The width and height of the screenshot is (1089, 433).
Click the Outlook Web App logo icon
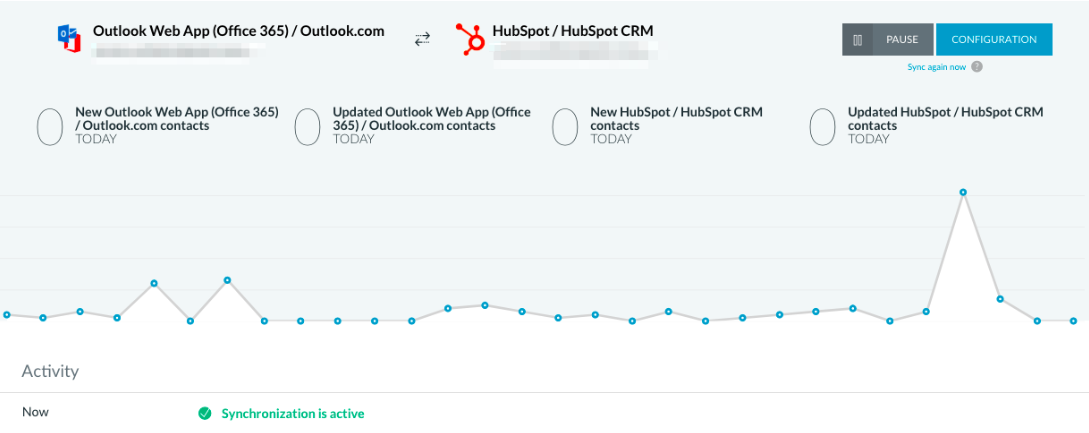[69, 40]
